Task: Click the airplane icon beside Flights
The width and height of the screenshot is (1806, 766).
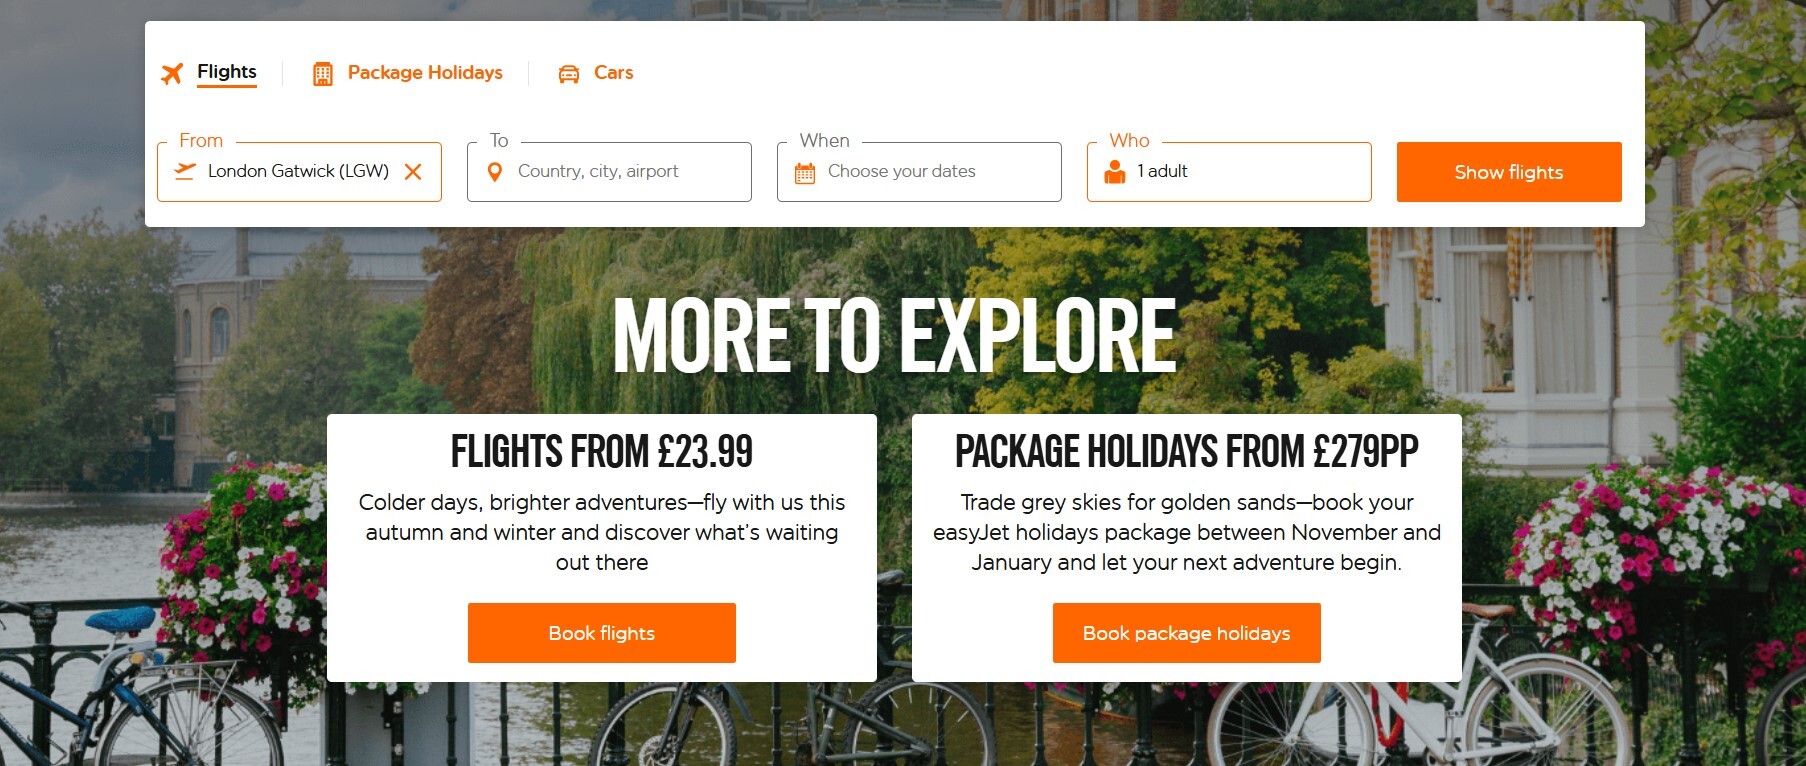Action: [x=172, y=73]
